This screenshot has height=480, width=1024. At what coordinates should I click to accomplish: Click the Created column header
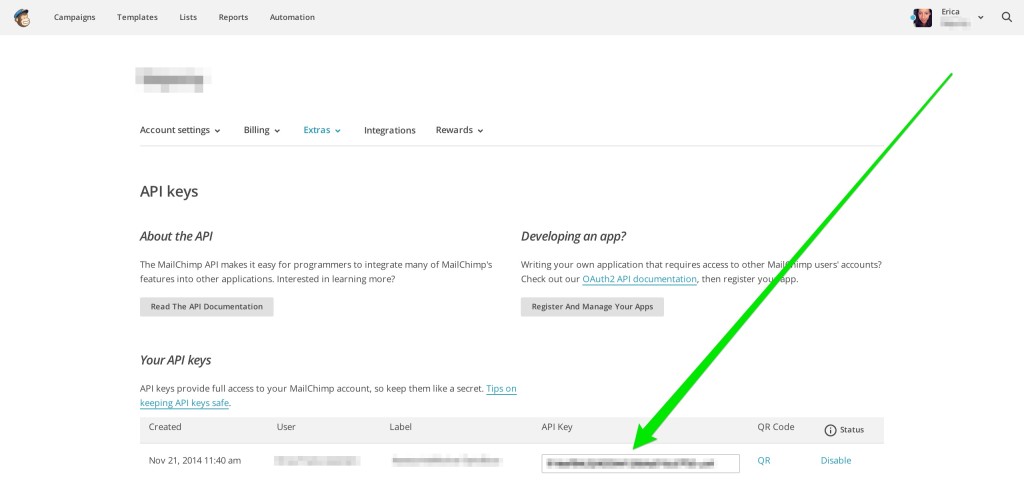tap(165, 427)
